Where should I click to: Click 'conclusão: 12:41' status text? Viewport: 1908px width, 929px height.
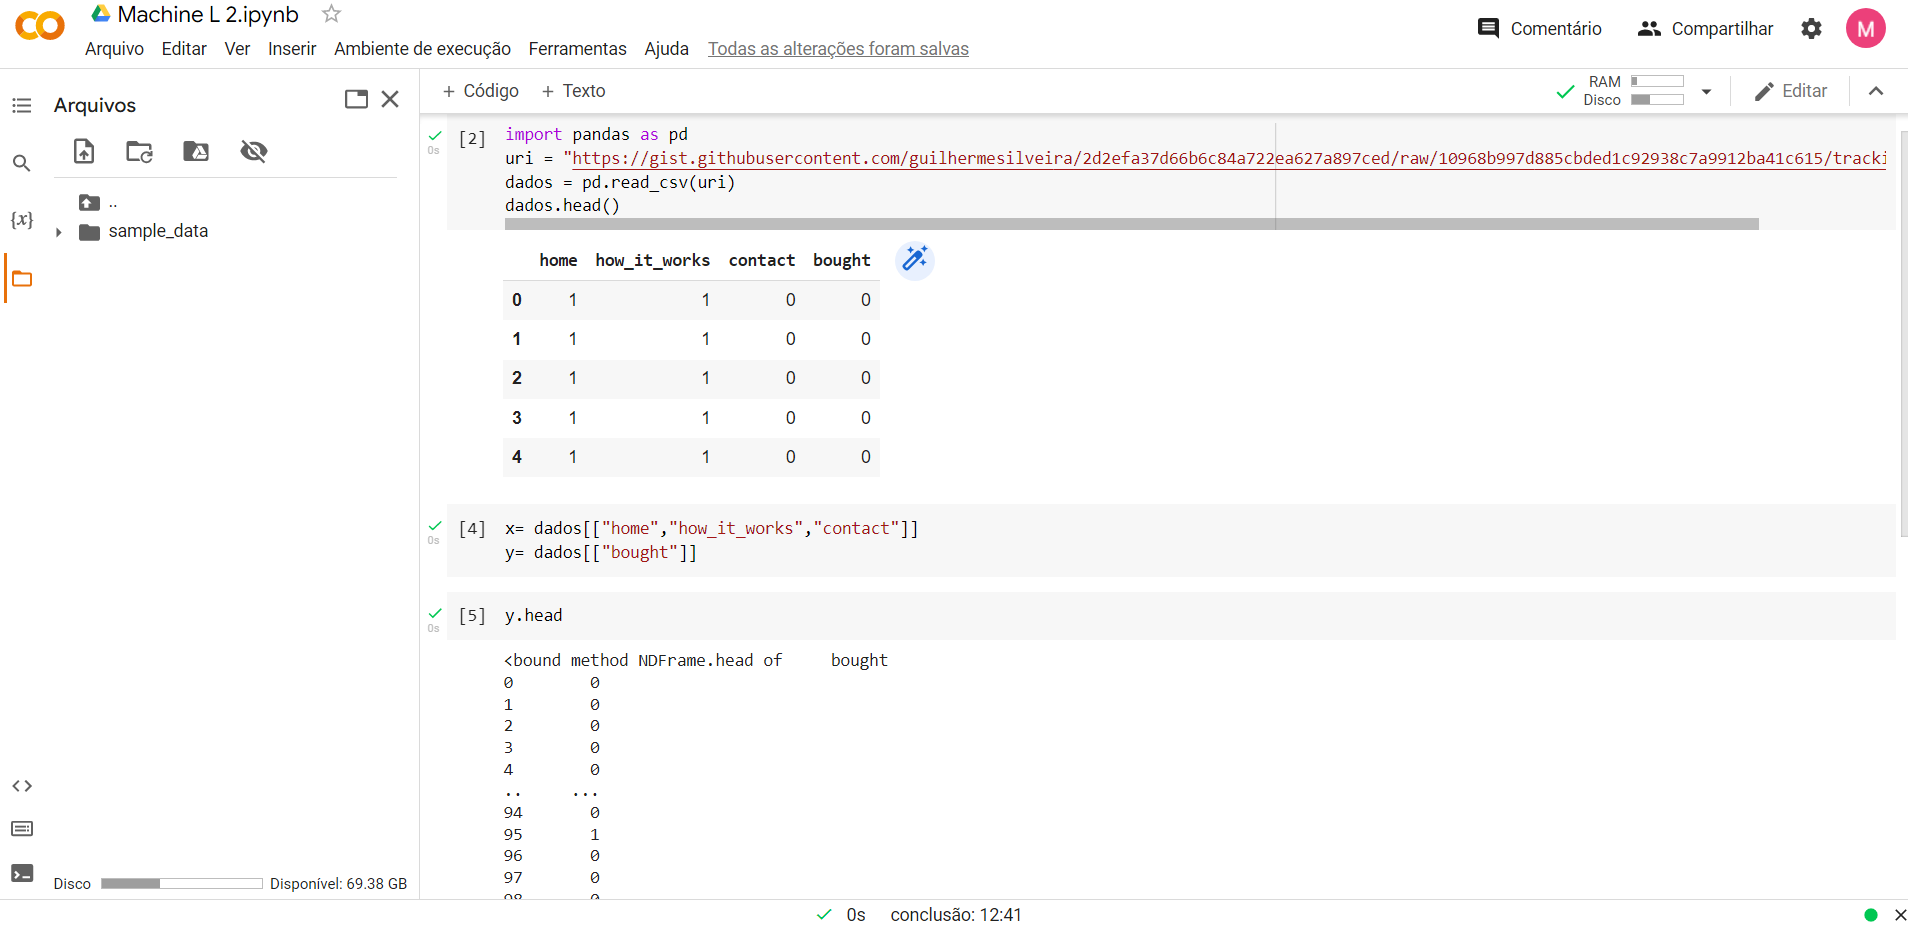[x=956, y=915]
